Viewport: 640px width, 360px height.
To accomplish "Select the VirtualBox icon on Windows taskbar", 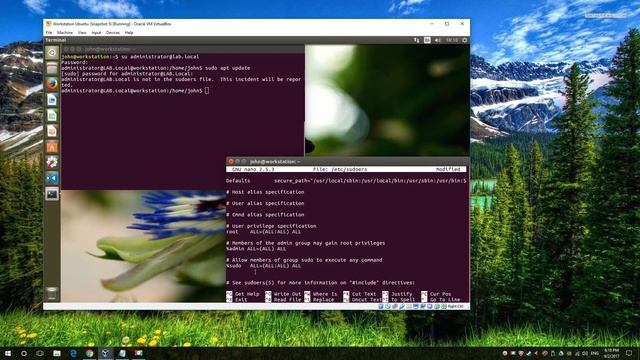I will (x=105, y=353).
